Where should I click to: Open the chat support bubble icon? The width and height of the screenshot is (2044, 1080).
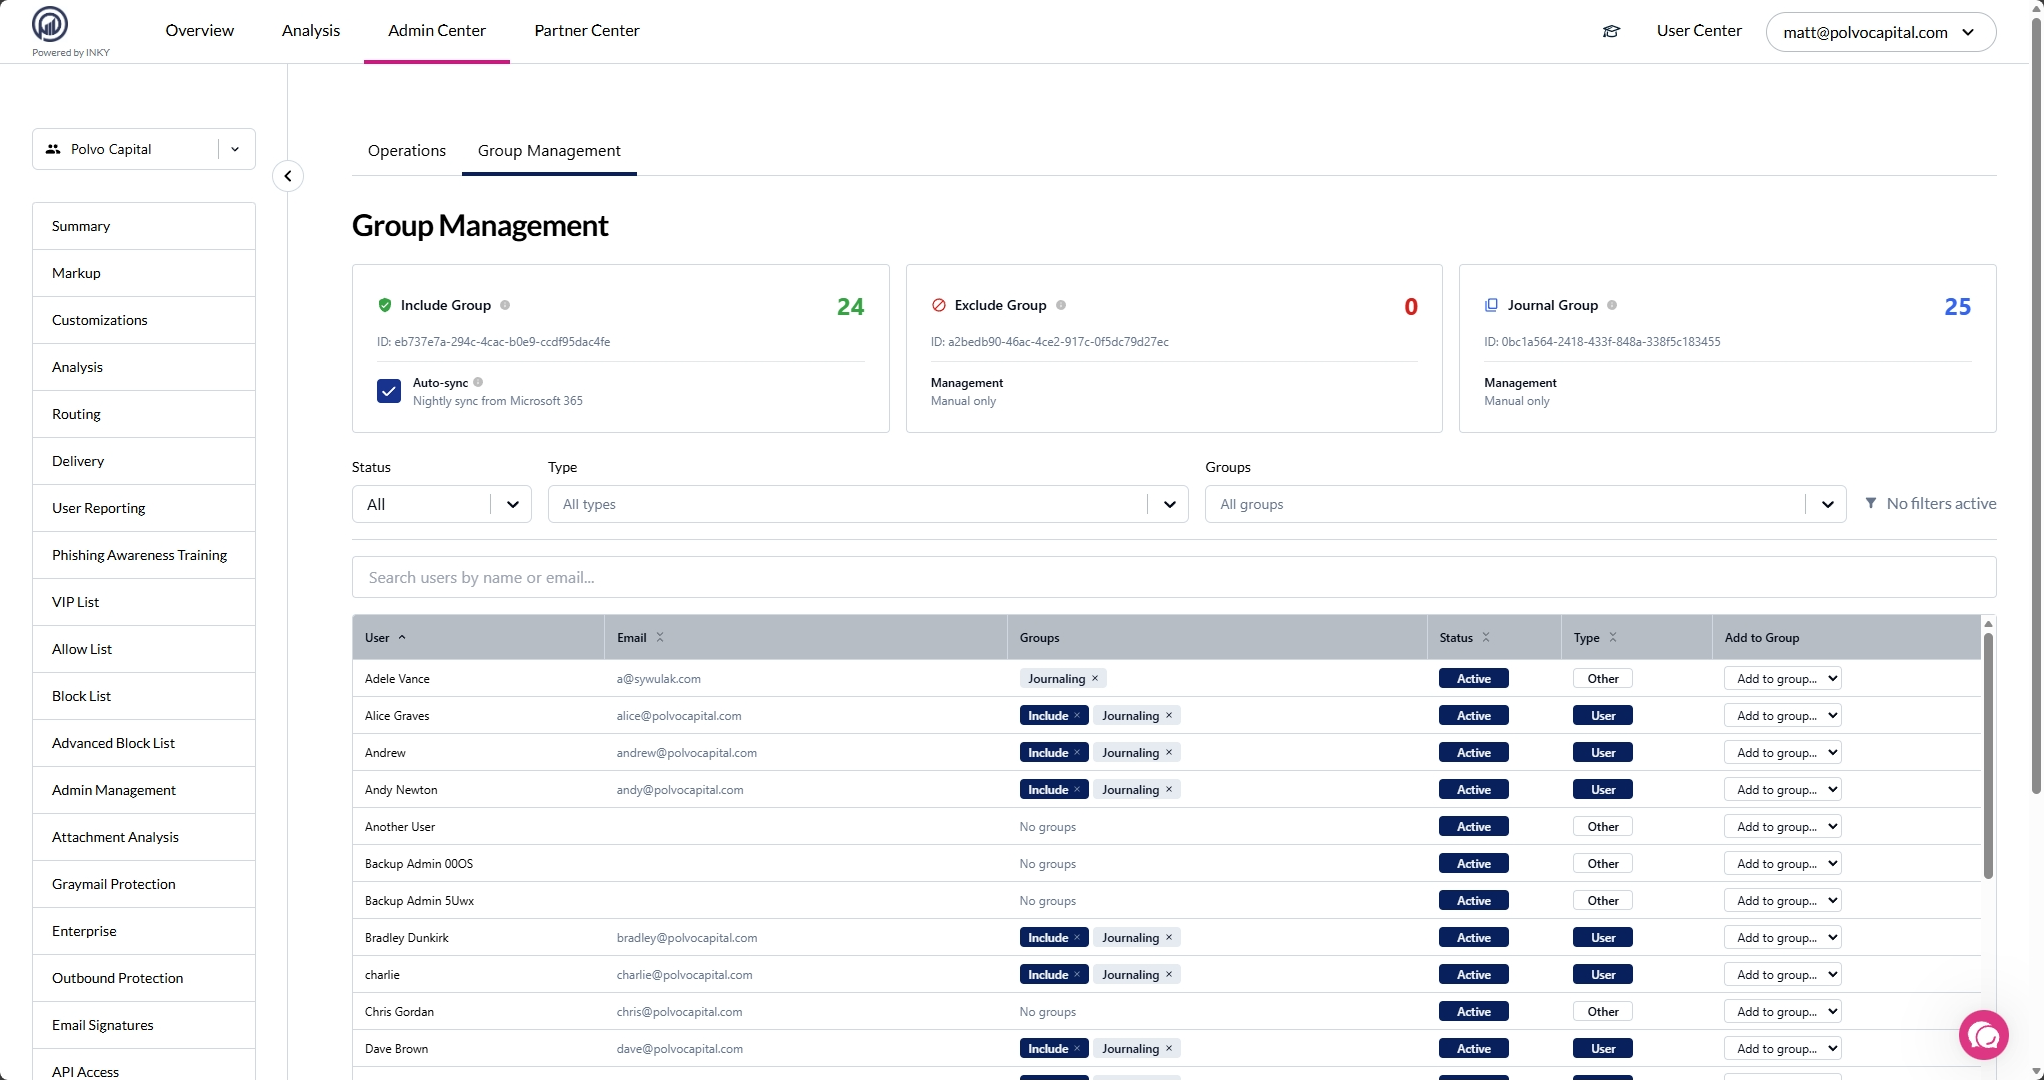(1983, 1035)
